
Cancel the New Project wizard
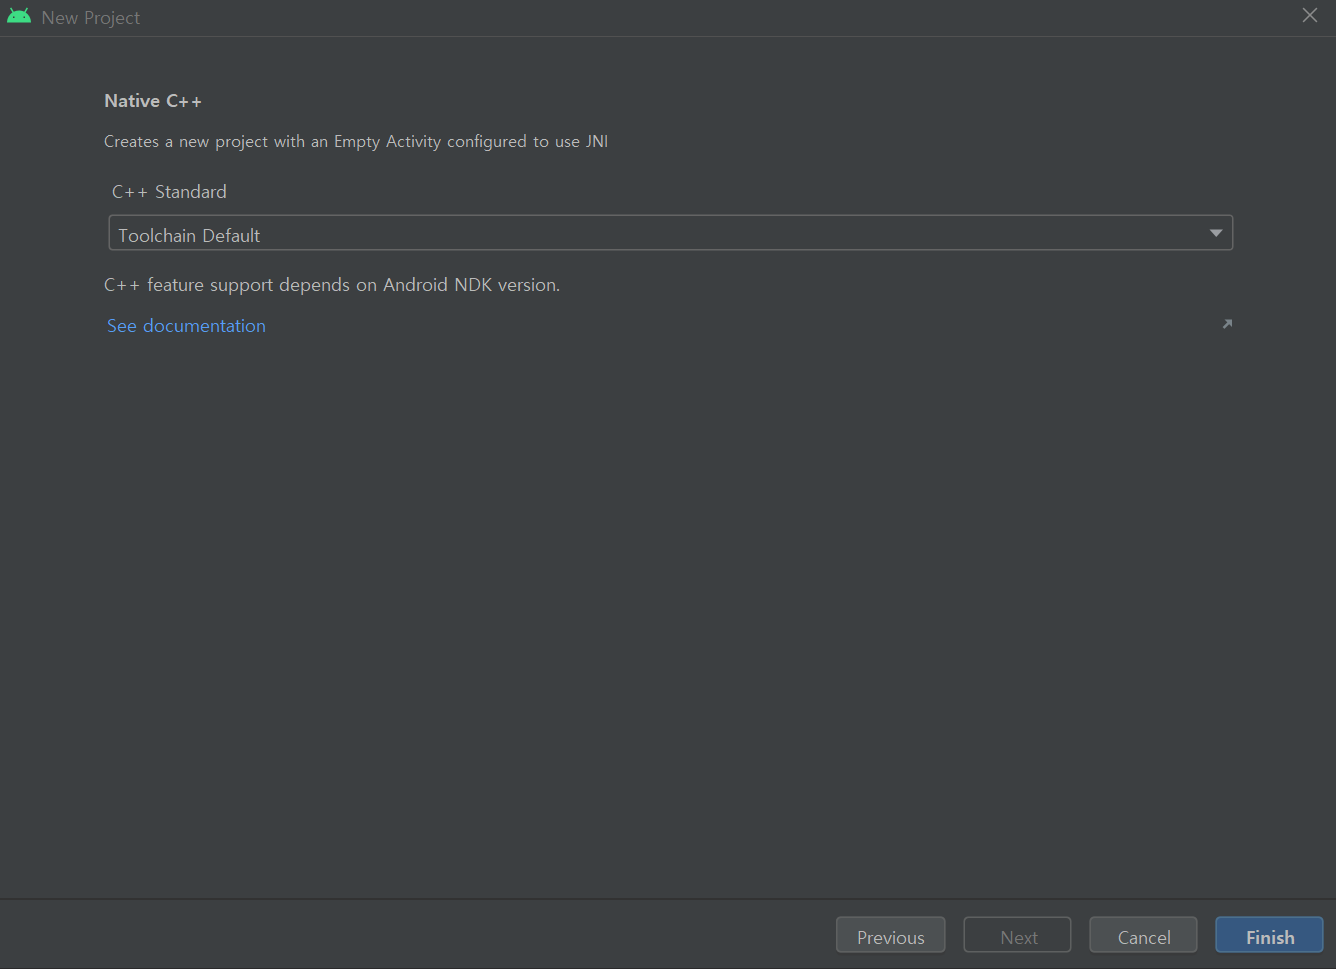pyautogui.click(x=1143, y=935)
